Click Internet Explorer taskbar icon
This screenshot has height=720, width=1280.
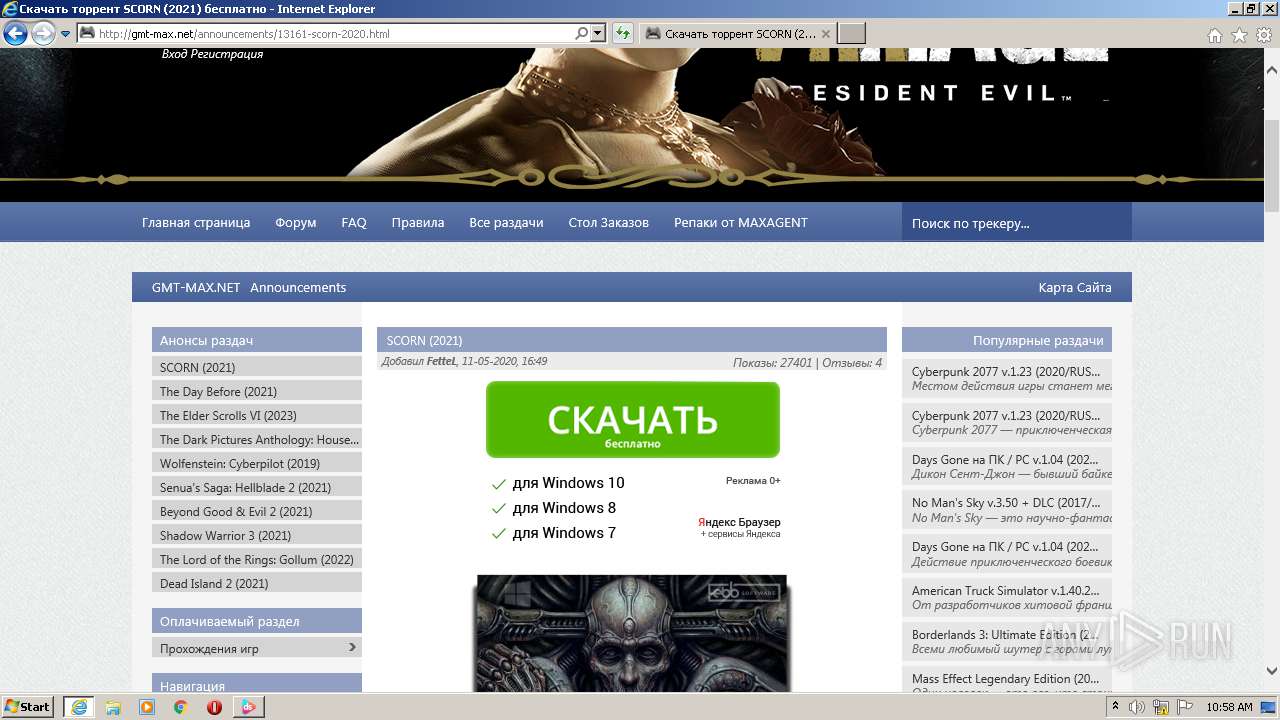pyautogui.click(x=78, y=706)
